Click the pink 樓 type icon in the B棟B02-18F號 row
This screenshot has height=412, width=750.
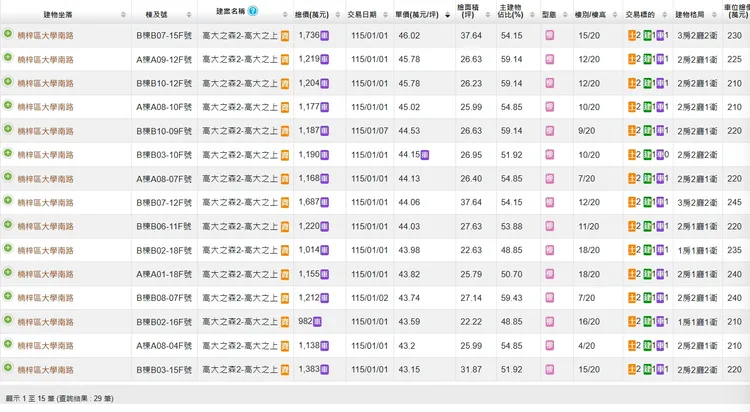pyautogui.click(x=550, y=251)
